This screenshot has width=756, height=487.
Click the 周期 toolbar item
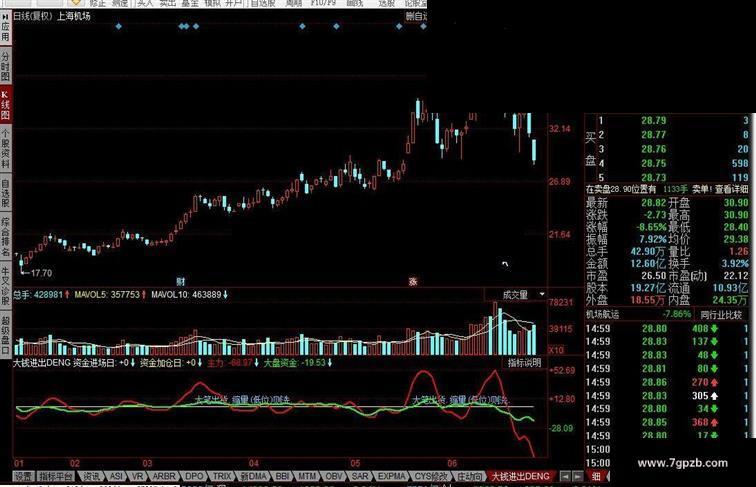point(293,3)
